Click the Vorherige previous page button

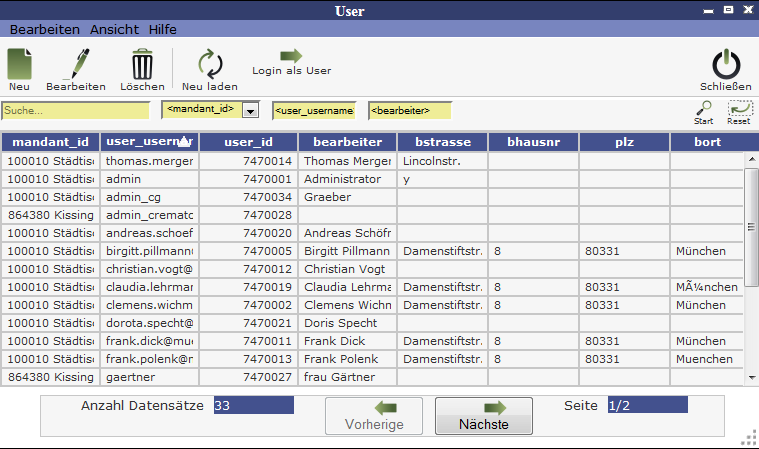point(374,415)
